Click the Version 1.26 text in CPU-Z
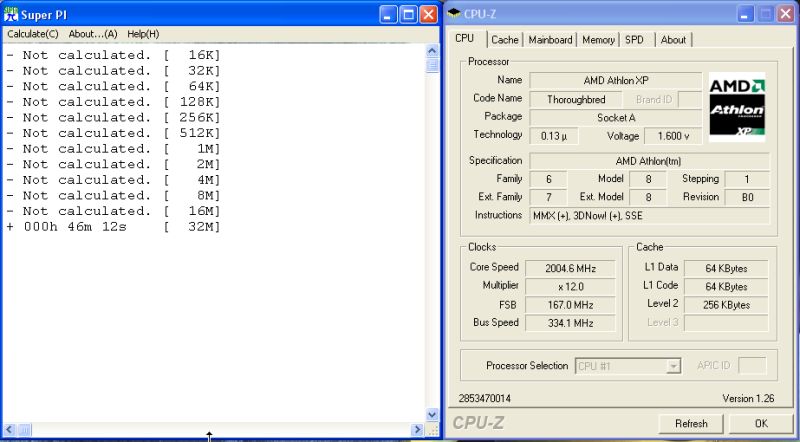The height and width of the screenshot is (442, 800). point(748,399)
